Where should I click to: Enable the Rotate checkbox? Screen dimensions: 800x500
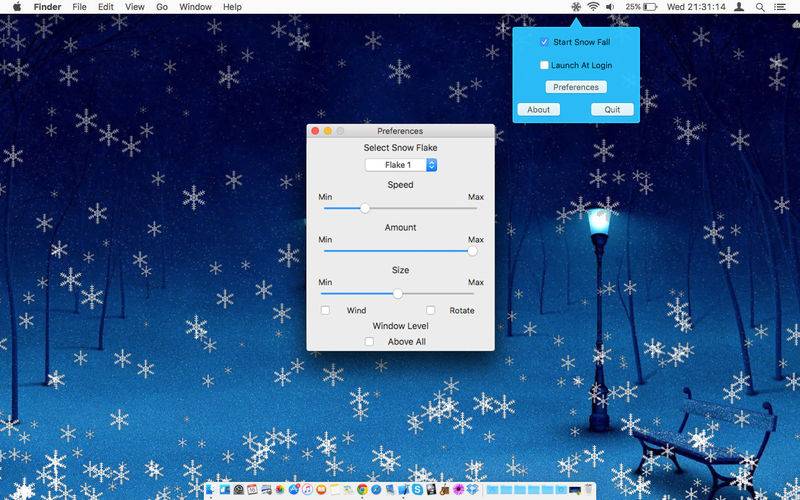[x=431, y=310]
